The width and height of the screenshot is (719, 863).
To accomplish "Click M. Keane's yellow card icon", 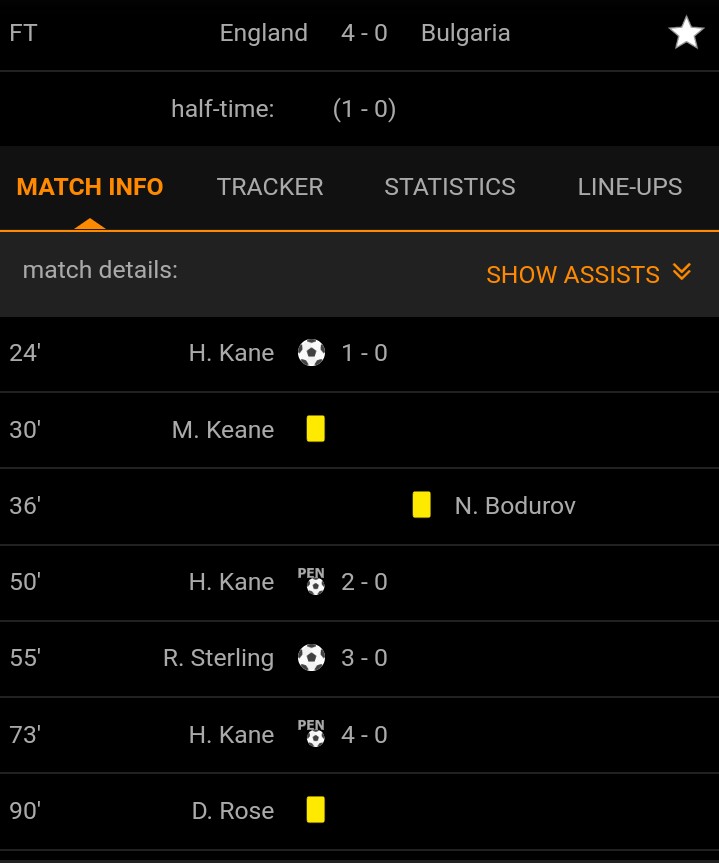I will (315, 429).
